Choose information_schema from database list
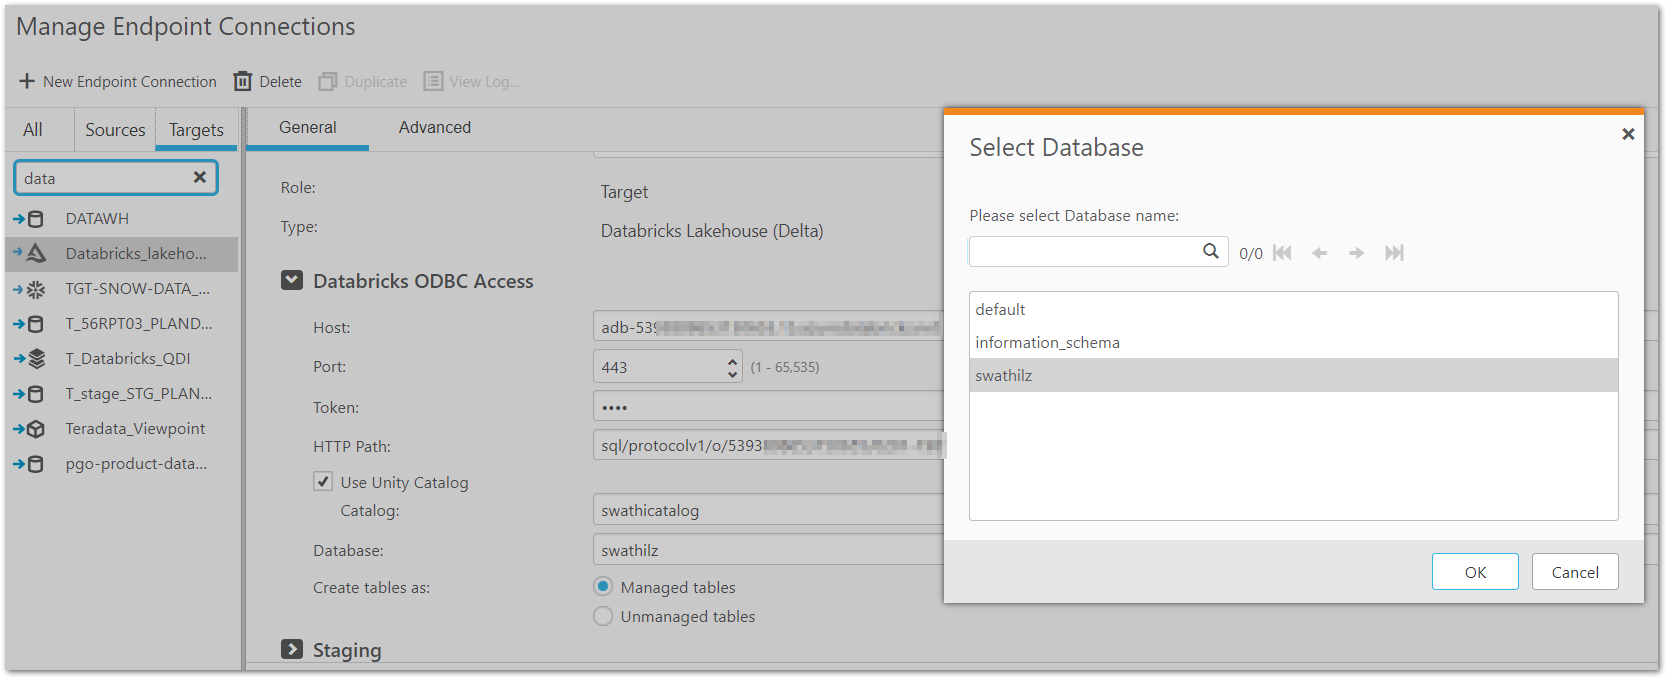Image resolution: width=1667 pixels, height=679 pixels. coord(1047,342)
